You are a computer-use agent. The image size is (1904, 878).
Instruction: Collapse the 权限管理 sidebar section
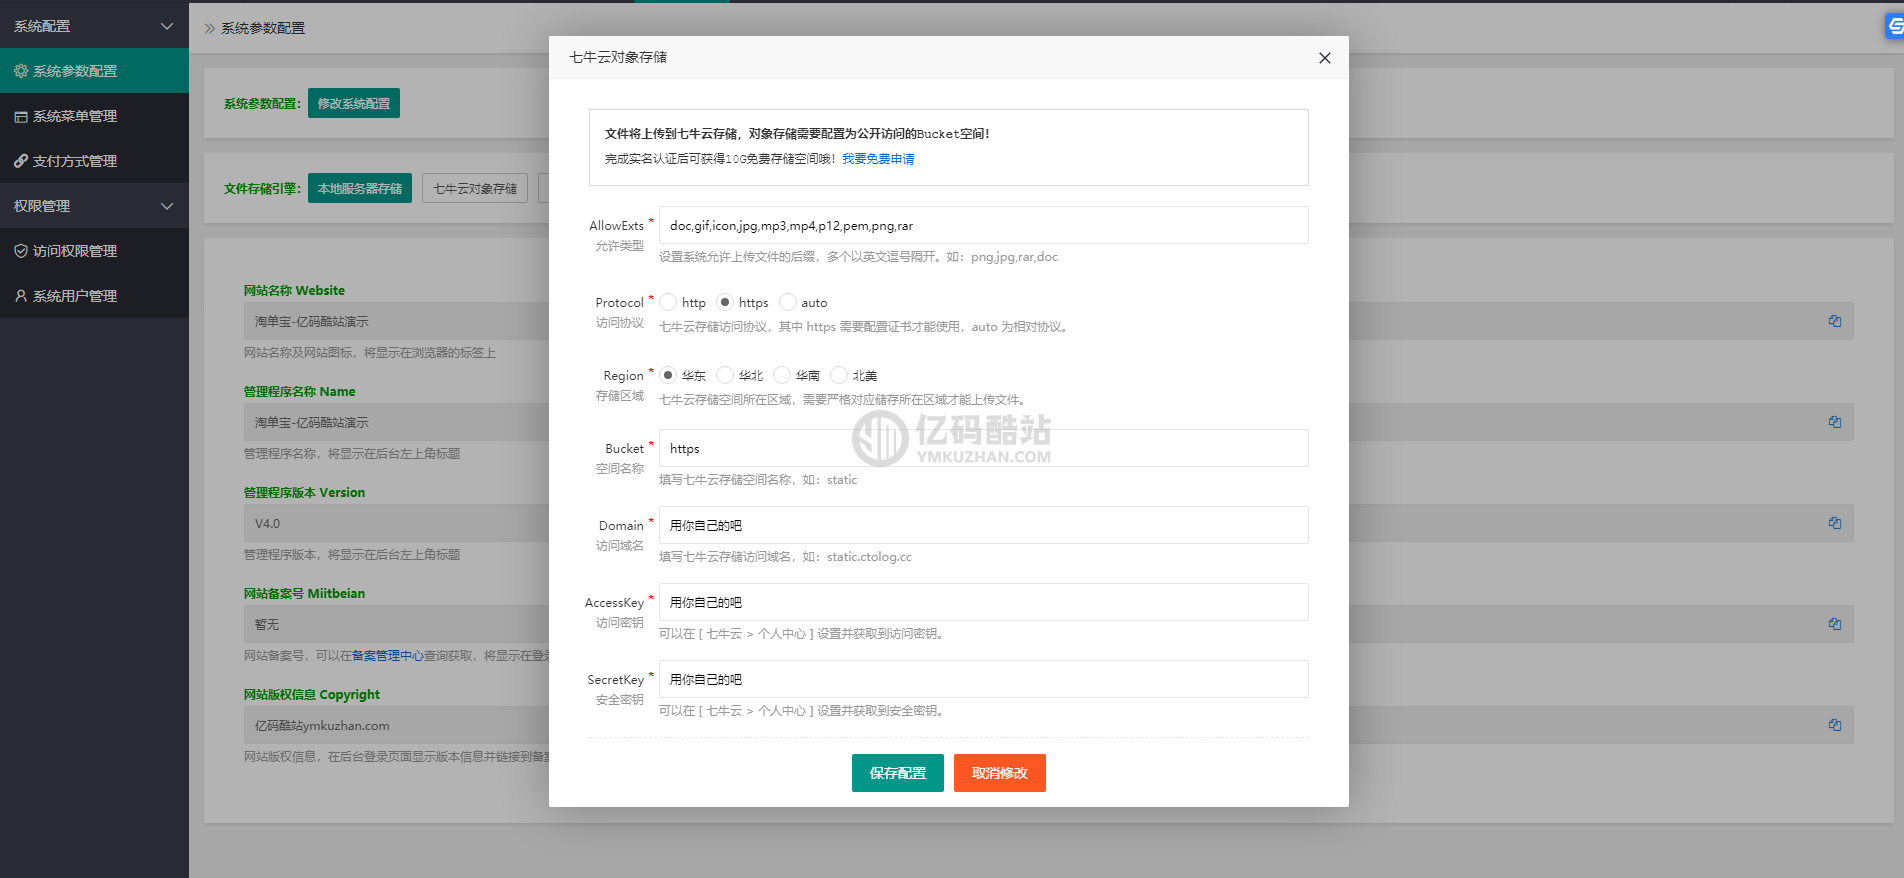94,206
